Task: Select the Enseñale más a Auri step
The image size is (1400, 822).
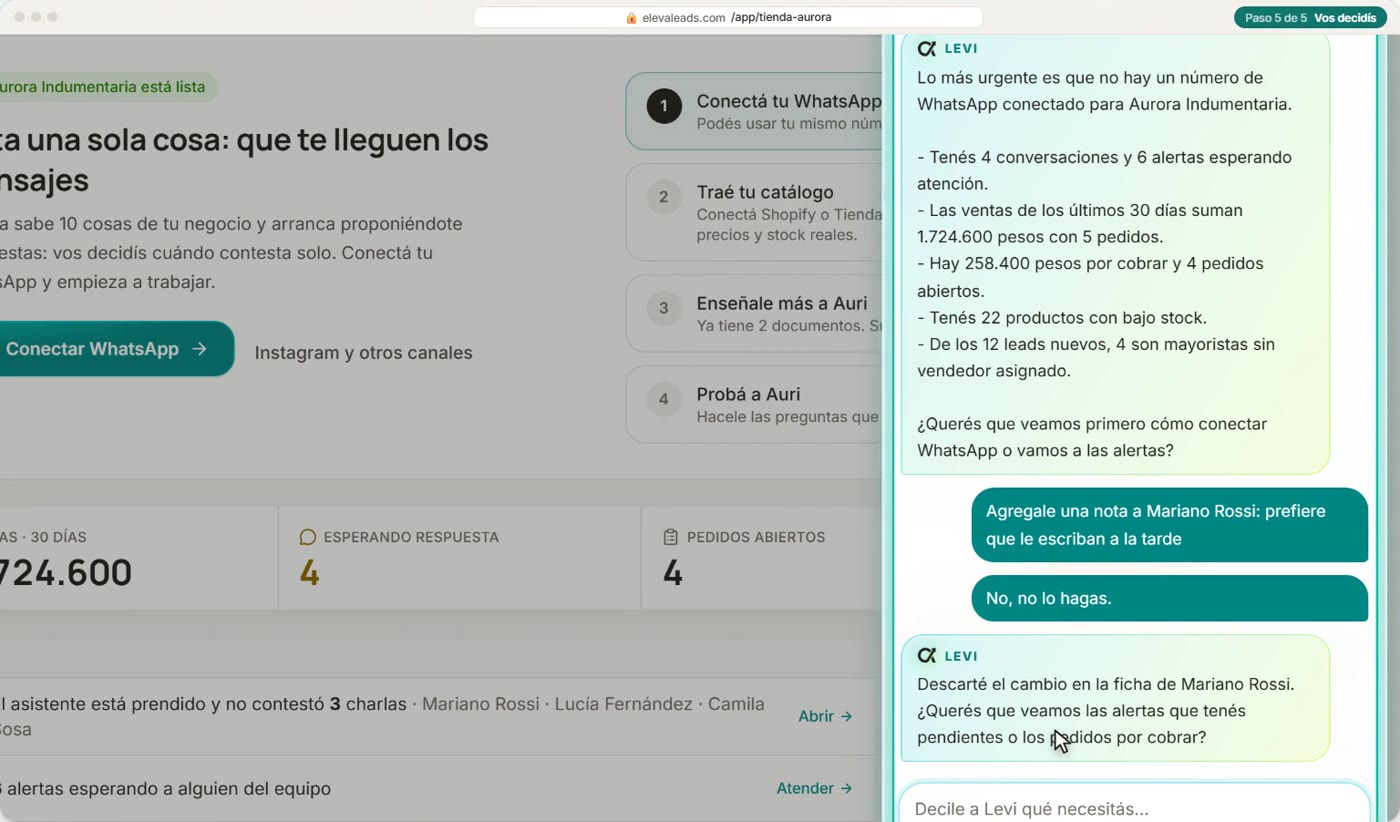Action: pyautogui.click(x=754, y=313)
